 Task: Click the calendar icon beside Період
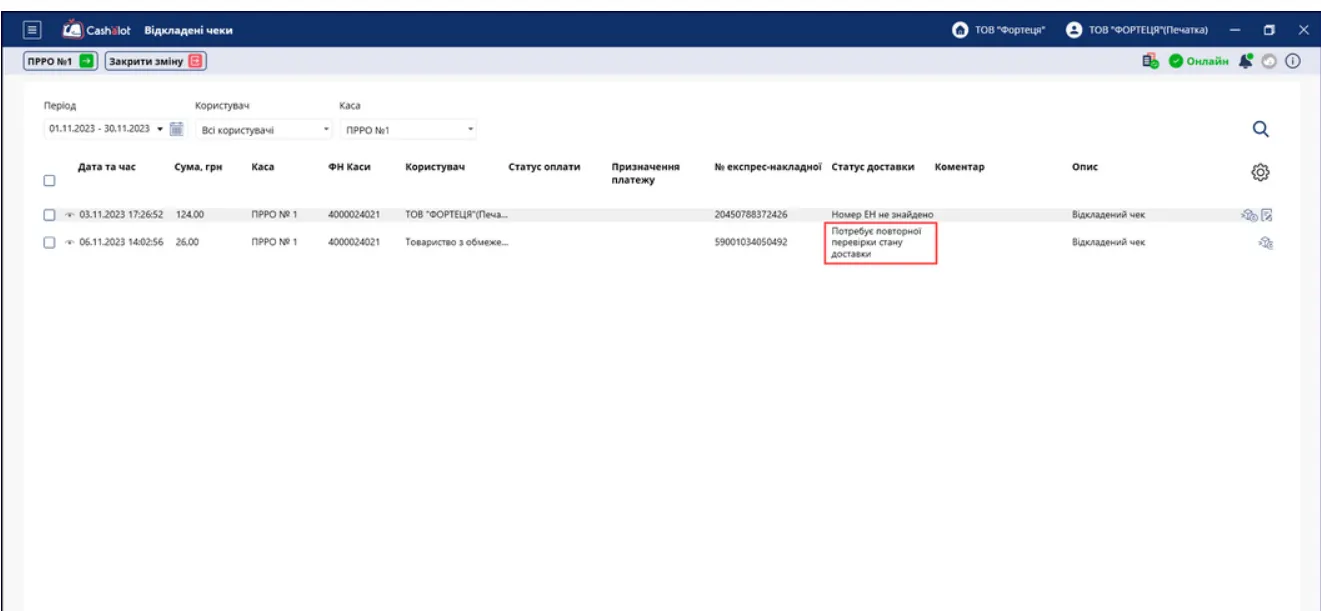pyautogui.click(x=176, y=128)
